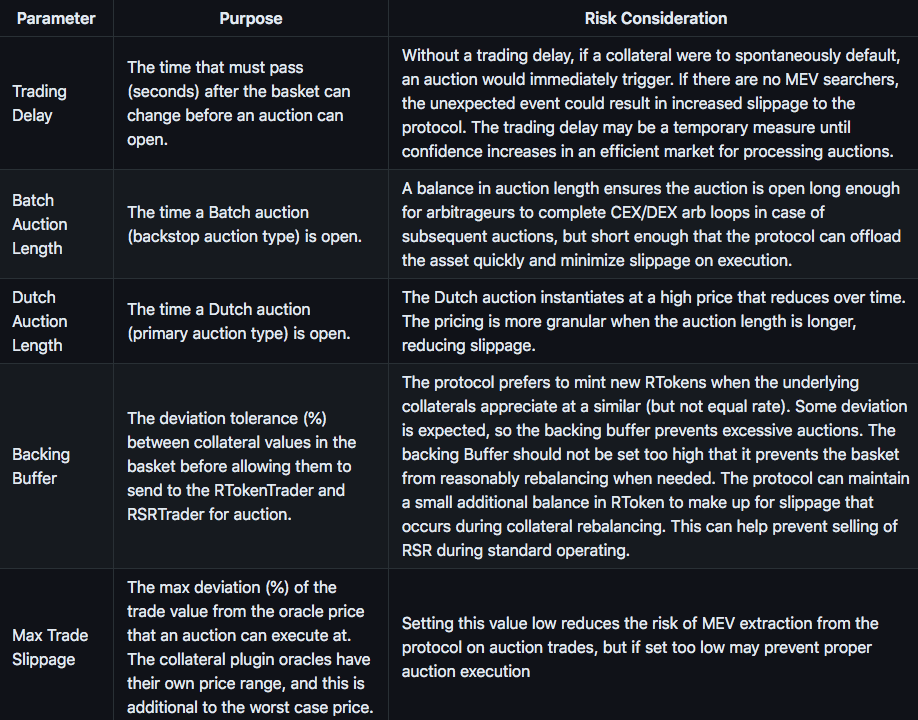The width and height of the screenshot is (918, 720).
Task: Select the Trading Delay parameter cell
Action: pyautogui.click(x=40, y=103)
